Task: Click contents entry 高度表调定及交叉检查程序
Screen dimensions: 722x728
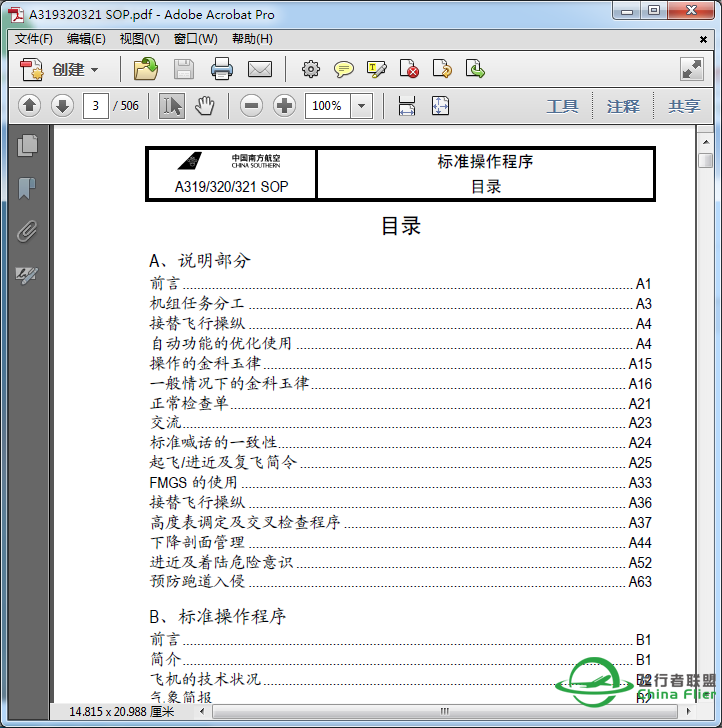Action: (245, 522)
